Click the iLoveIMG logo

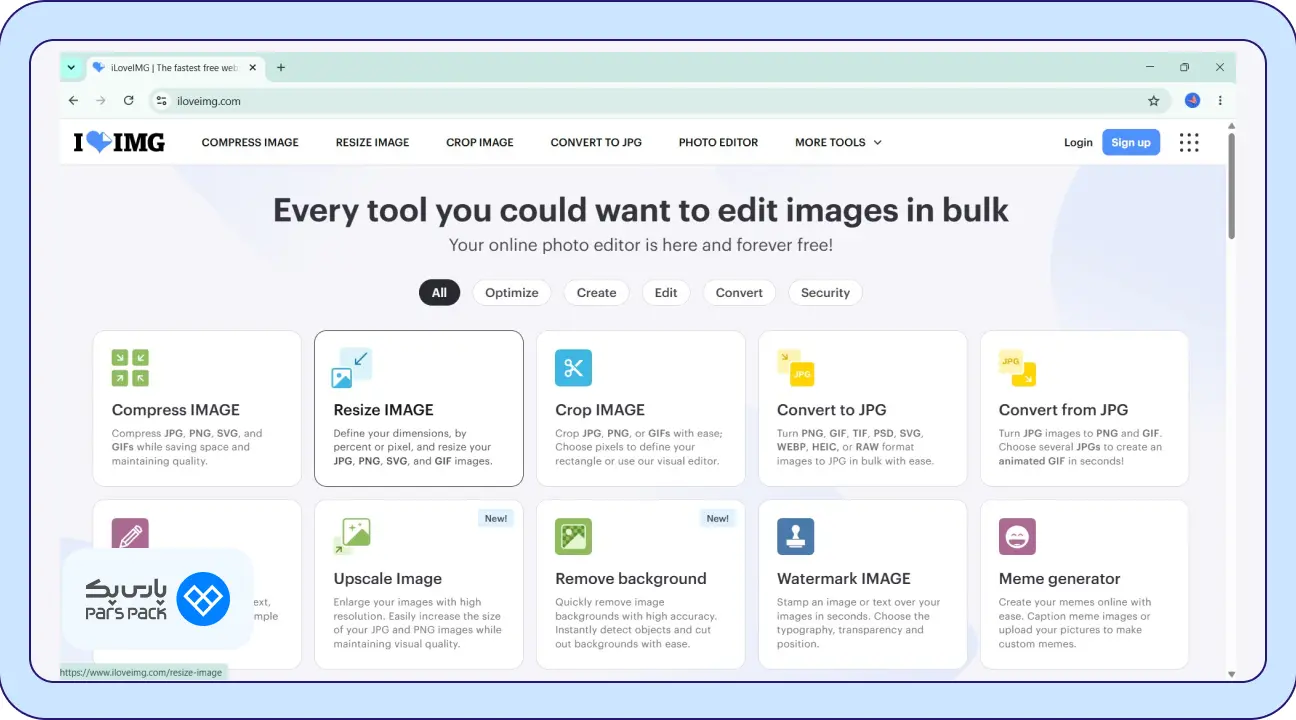coord(119,142)
